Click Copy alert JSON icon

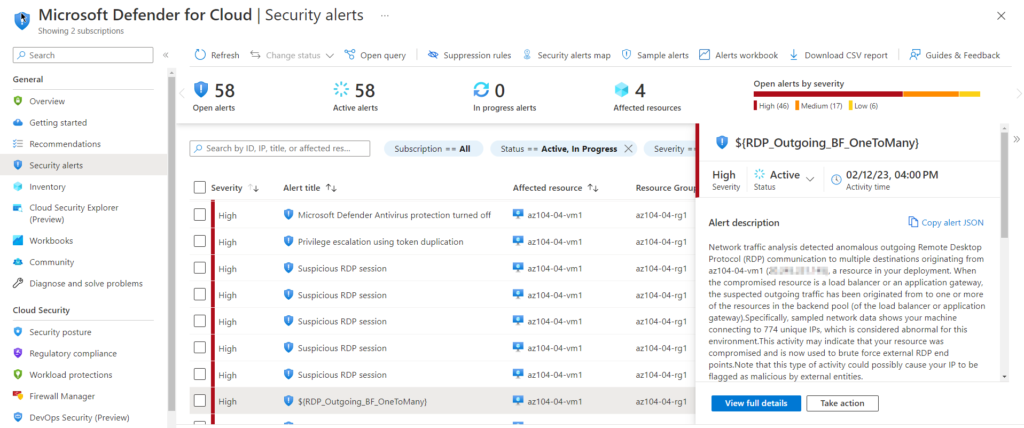(913, 222)
